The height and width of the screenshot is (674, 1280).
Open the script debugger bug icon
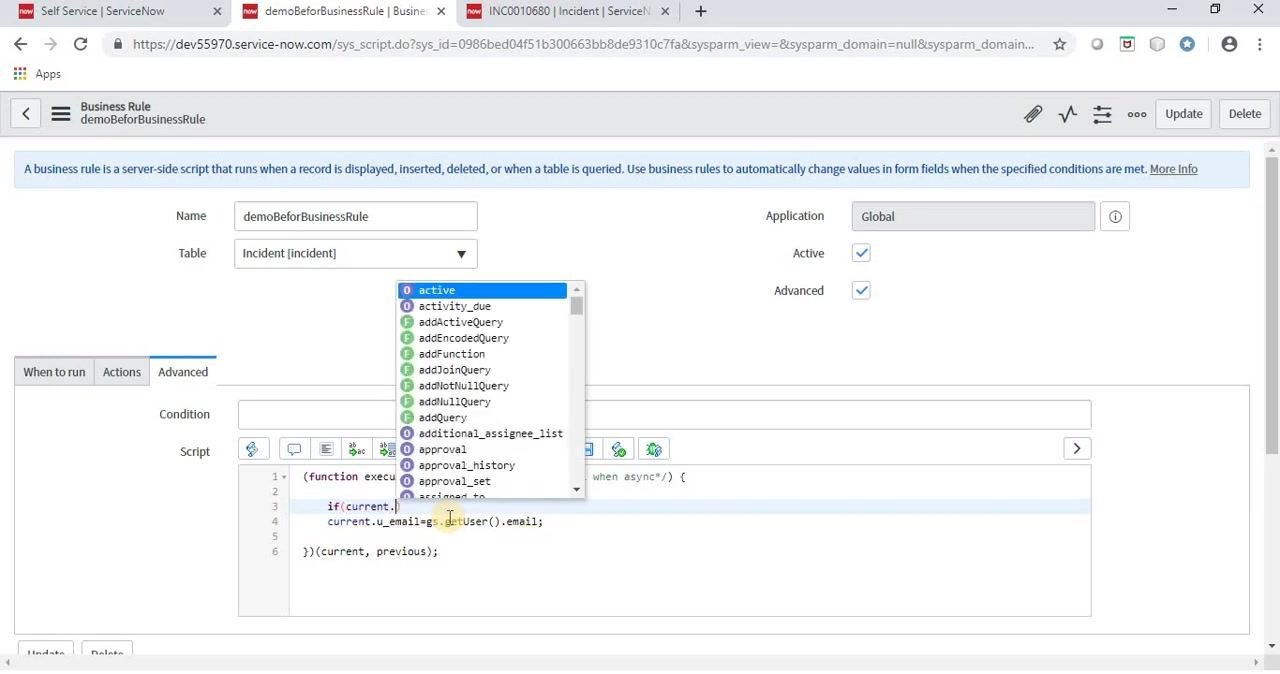654,450
